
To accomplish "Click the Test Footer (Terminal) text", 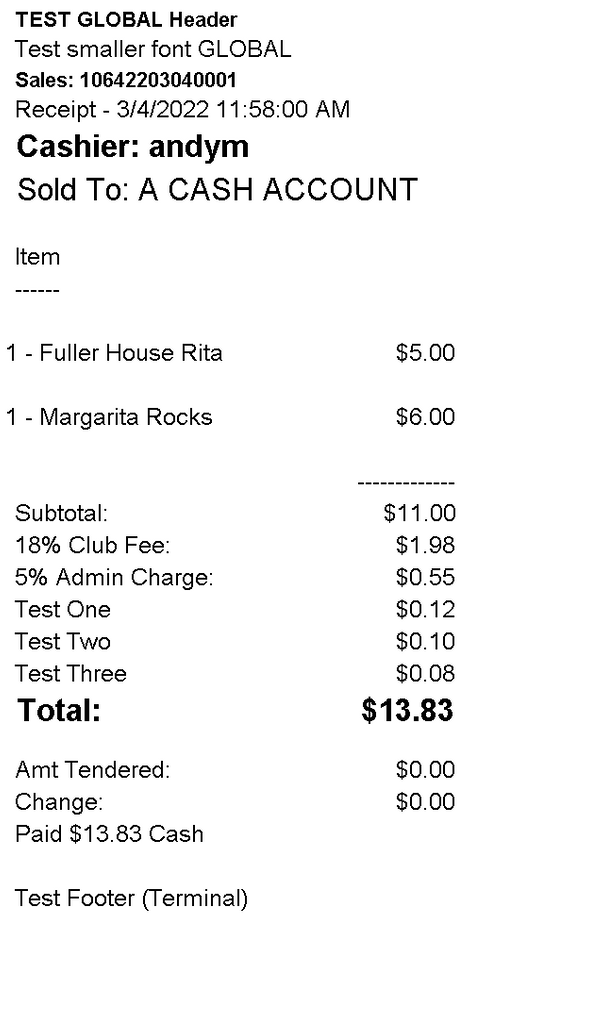I will (x=131, y=899).
